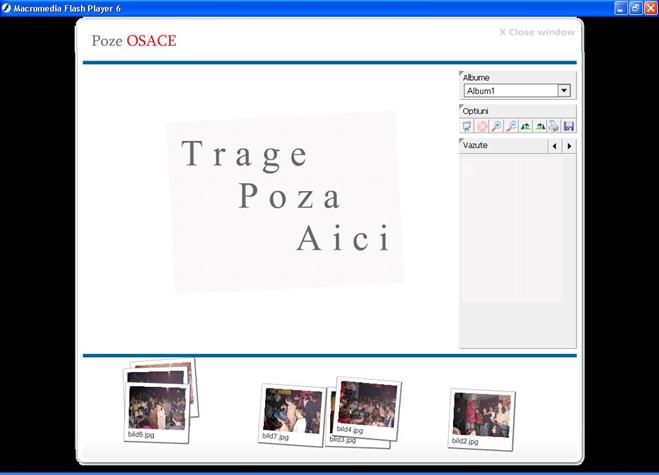The height and width of the screenshot is (475, 659).
Task: Select the bild4.jpg photo thumbnail
Action: click(x=367, y=403)
